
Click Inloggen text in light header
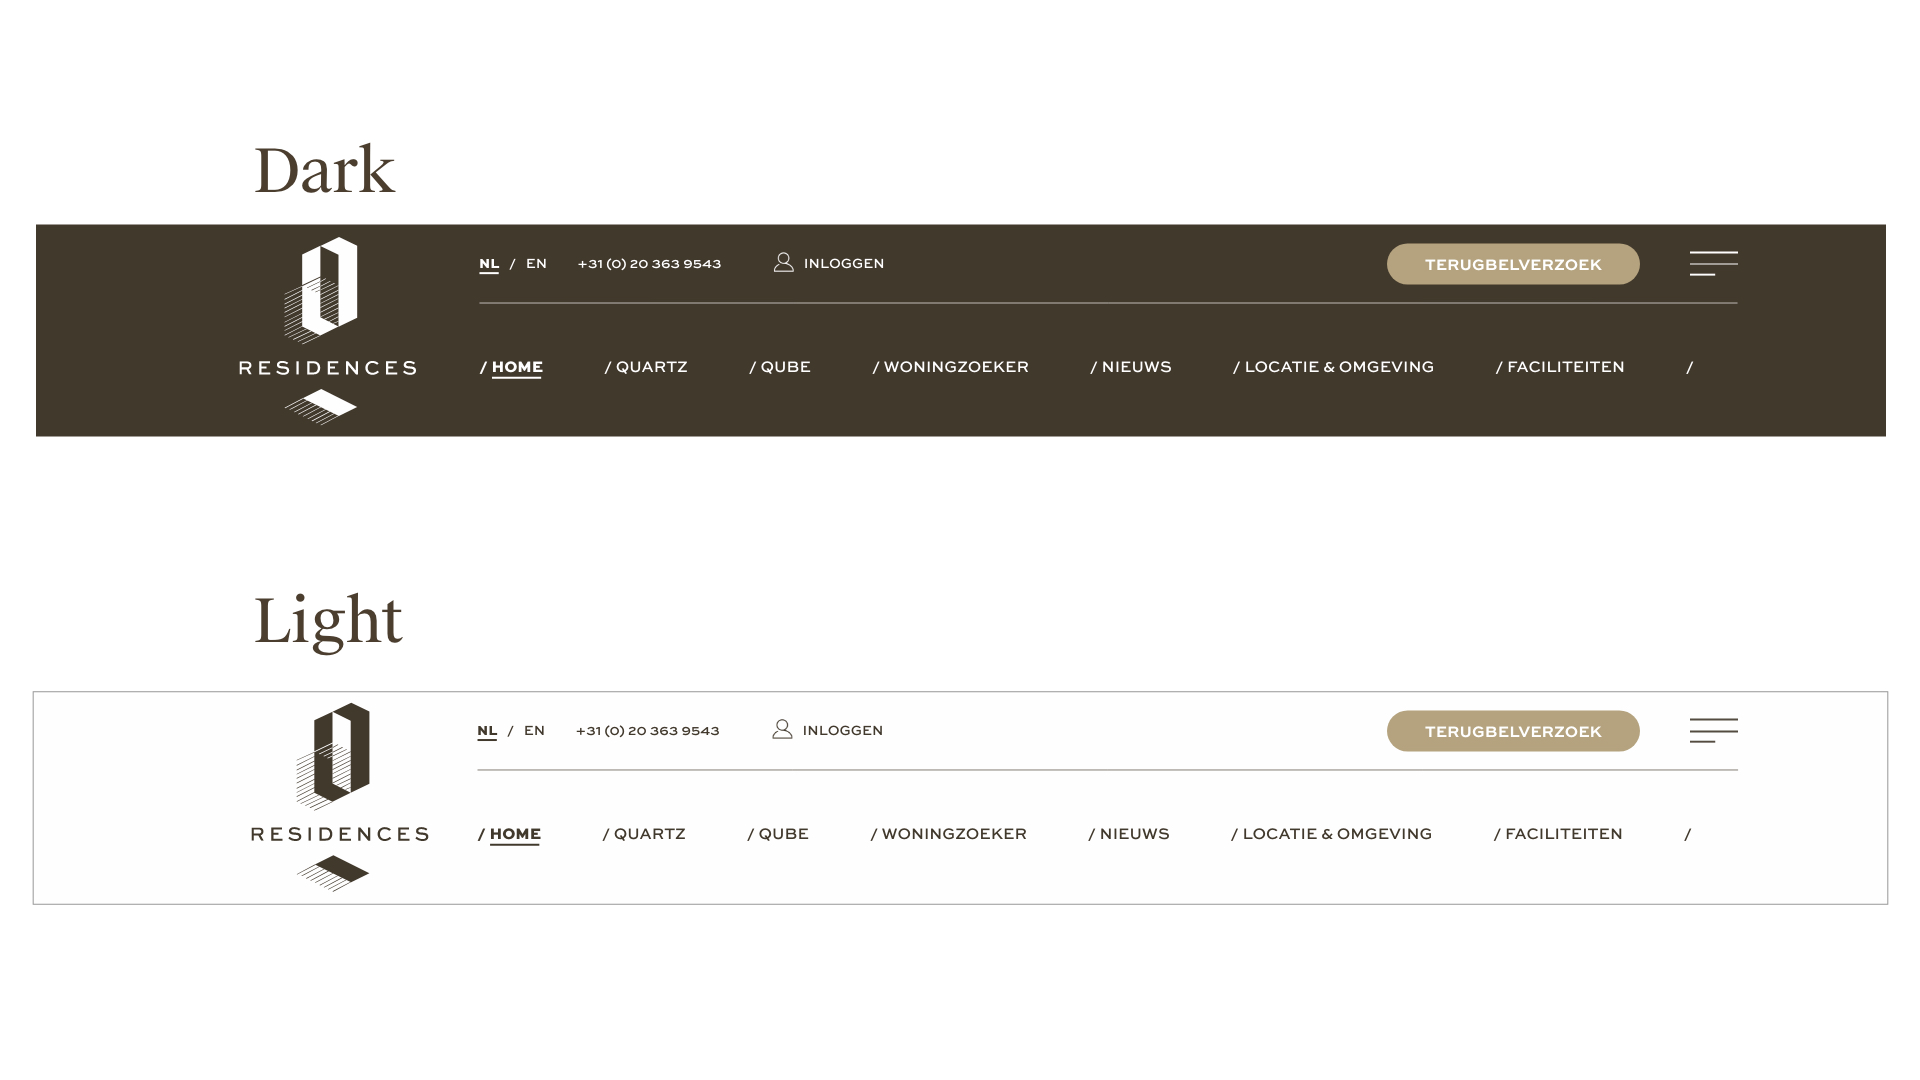click(x=842, y=731)
